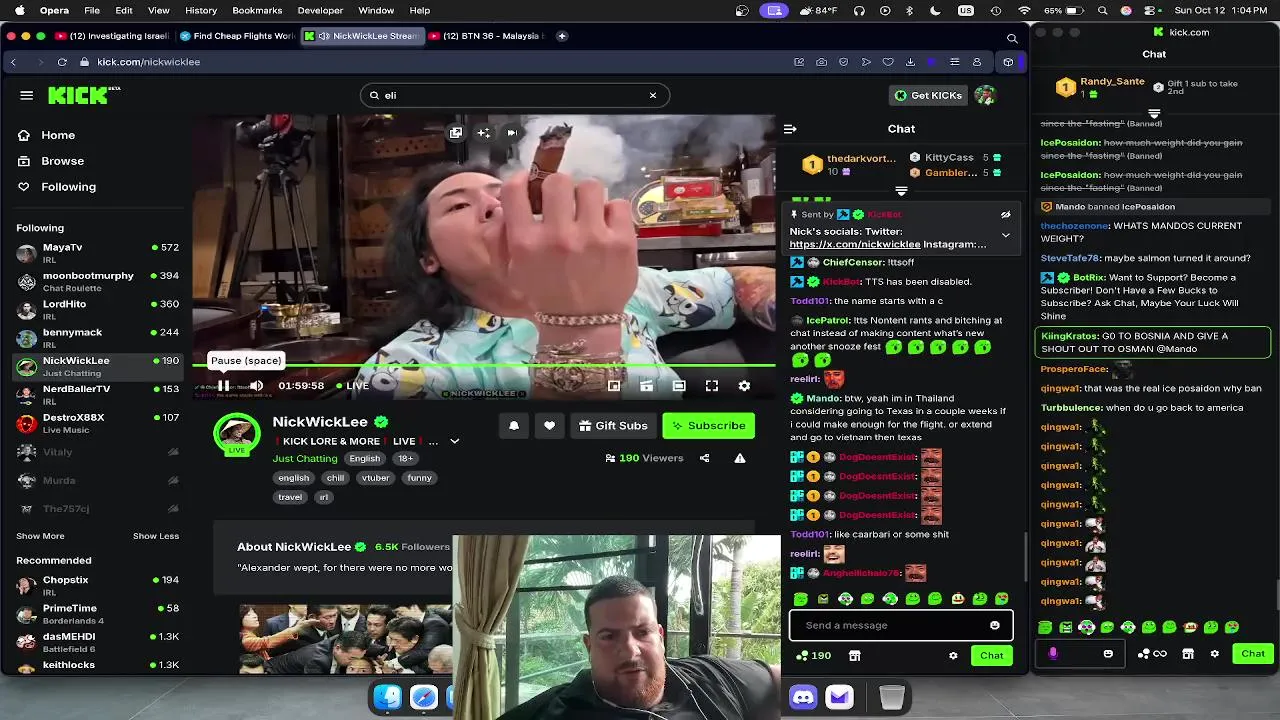Click the search field containing 'eli'
Viewport: 1280px width, 720px height.
click(514, 95)
